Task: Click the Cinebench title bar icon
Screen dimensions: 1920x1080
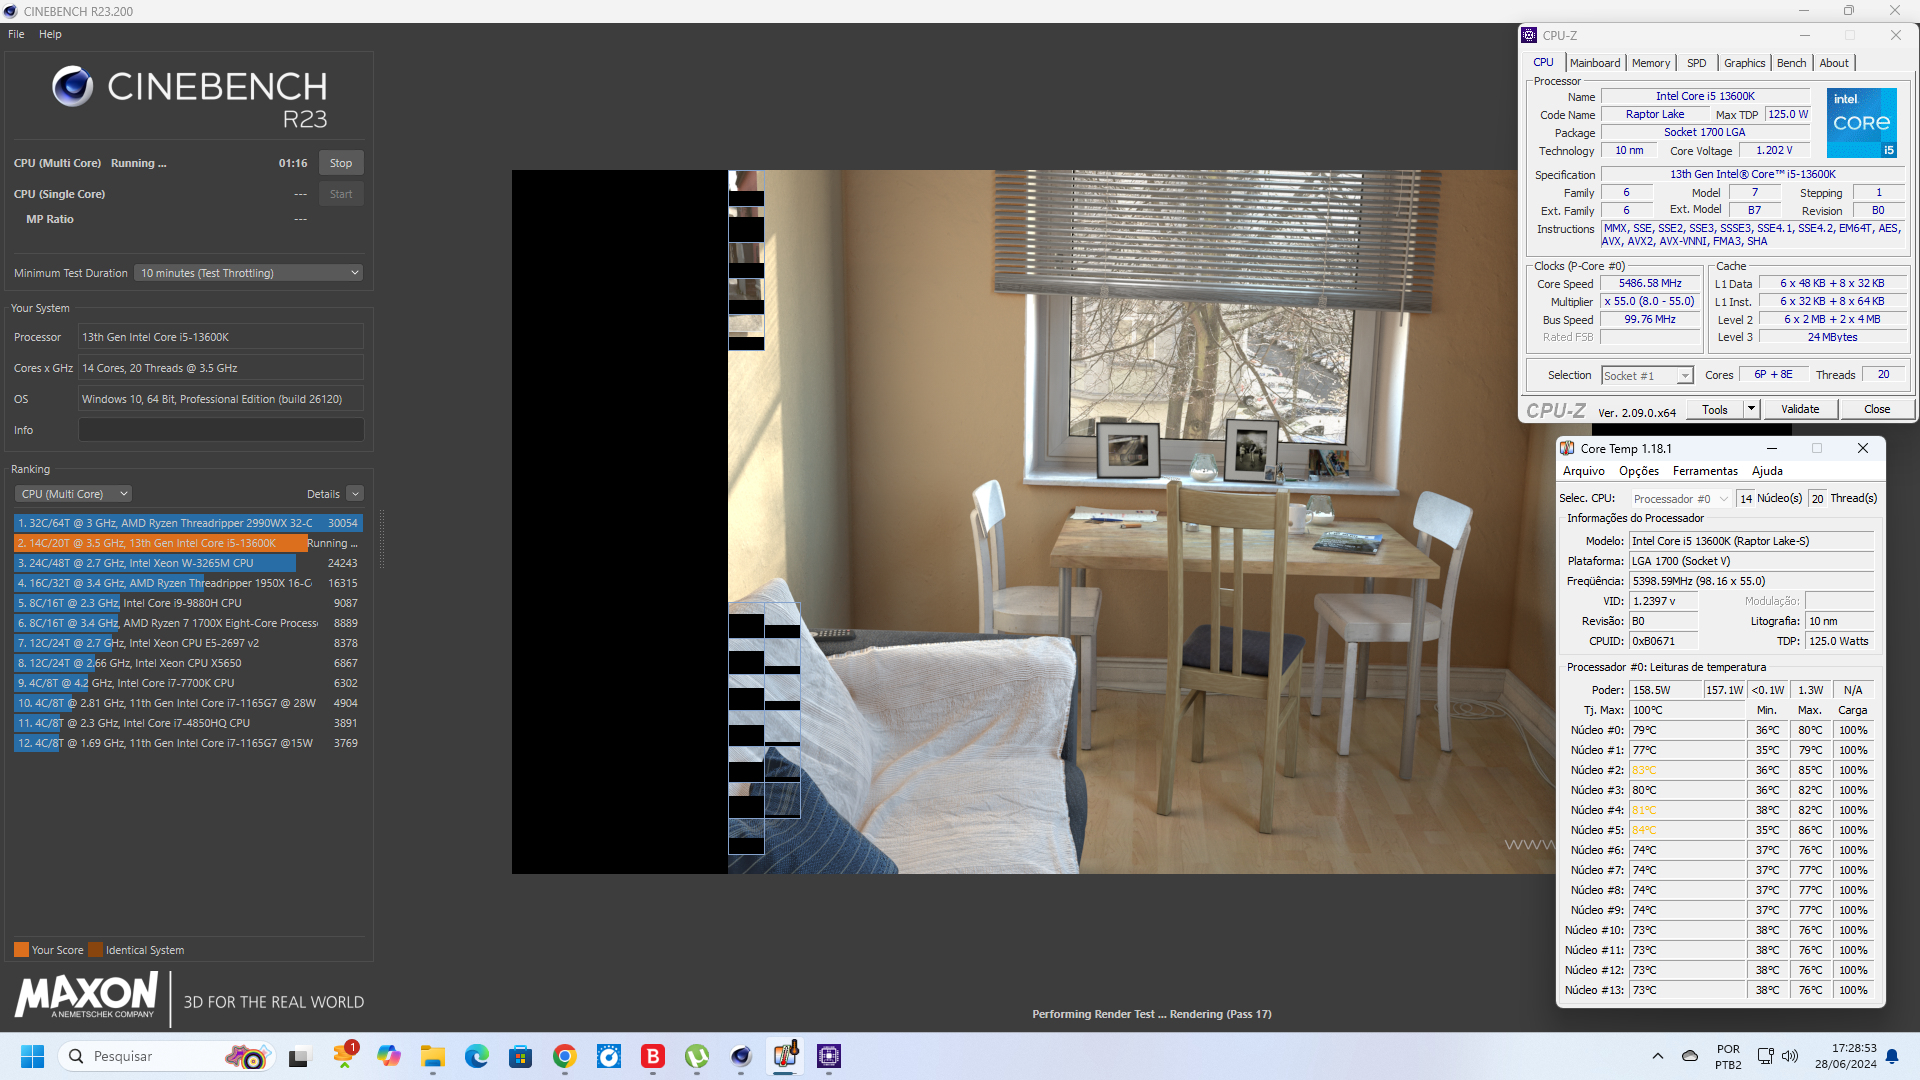Action: tap(11, 11)
